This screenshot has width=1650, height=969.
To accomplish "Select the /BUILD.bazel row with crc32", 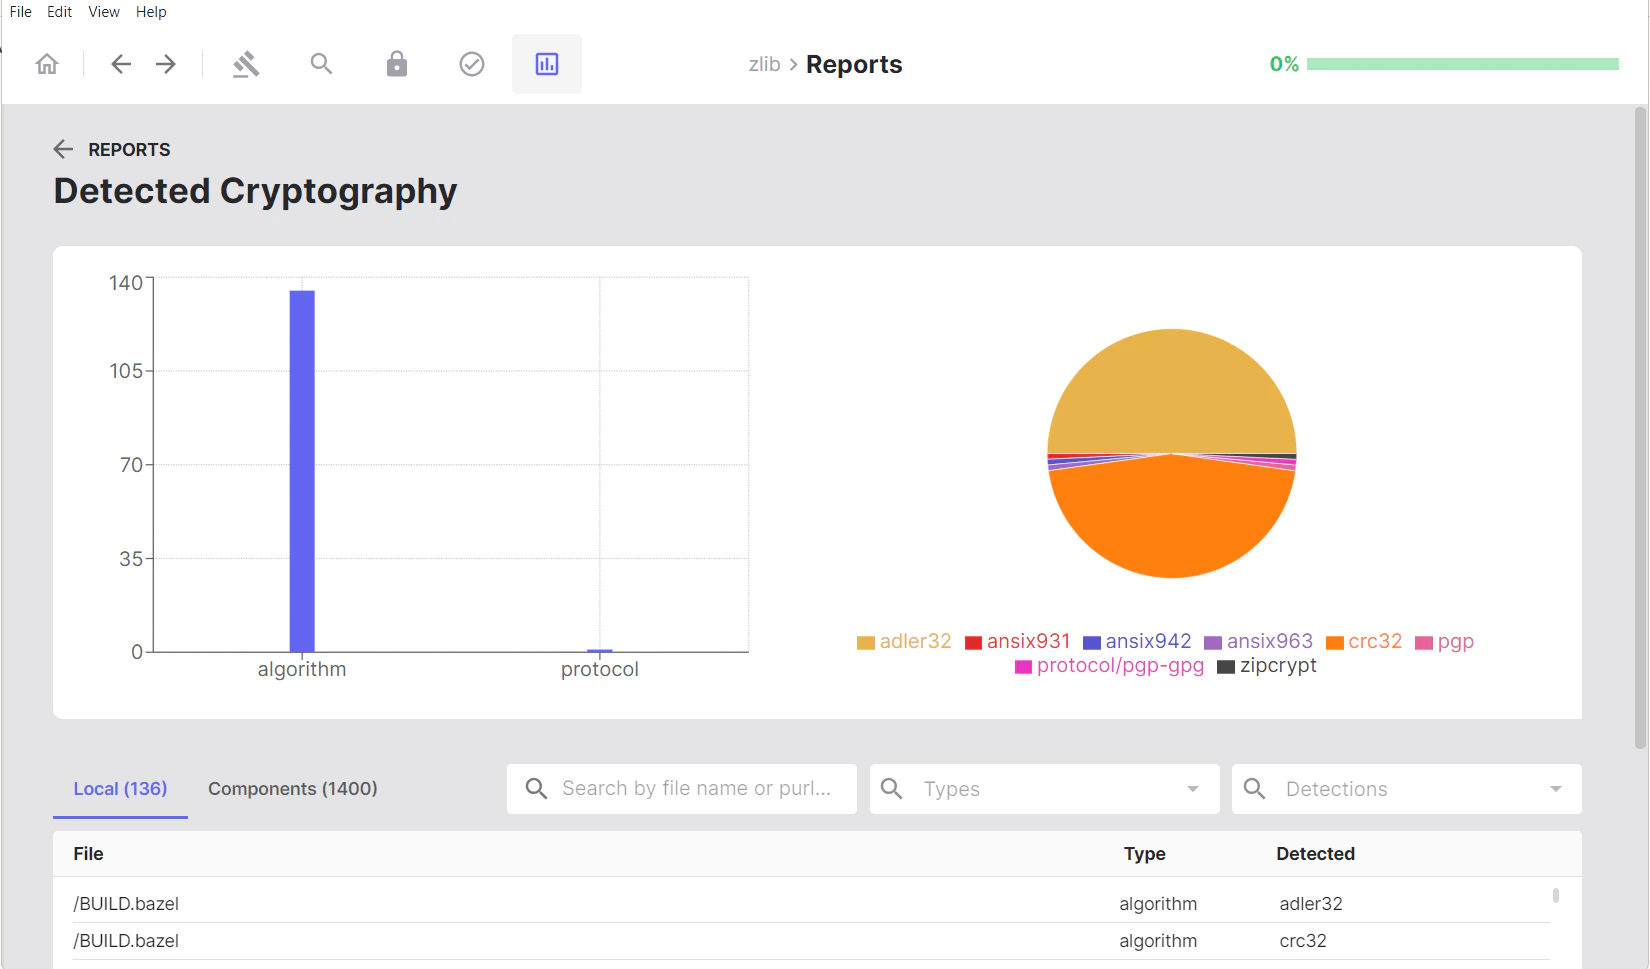I will pyautogui.click(x=811, y=941).
